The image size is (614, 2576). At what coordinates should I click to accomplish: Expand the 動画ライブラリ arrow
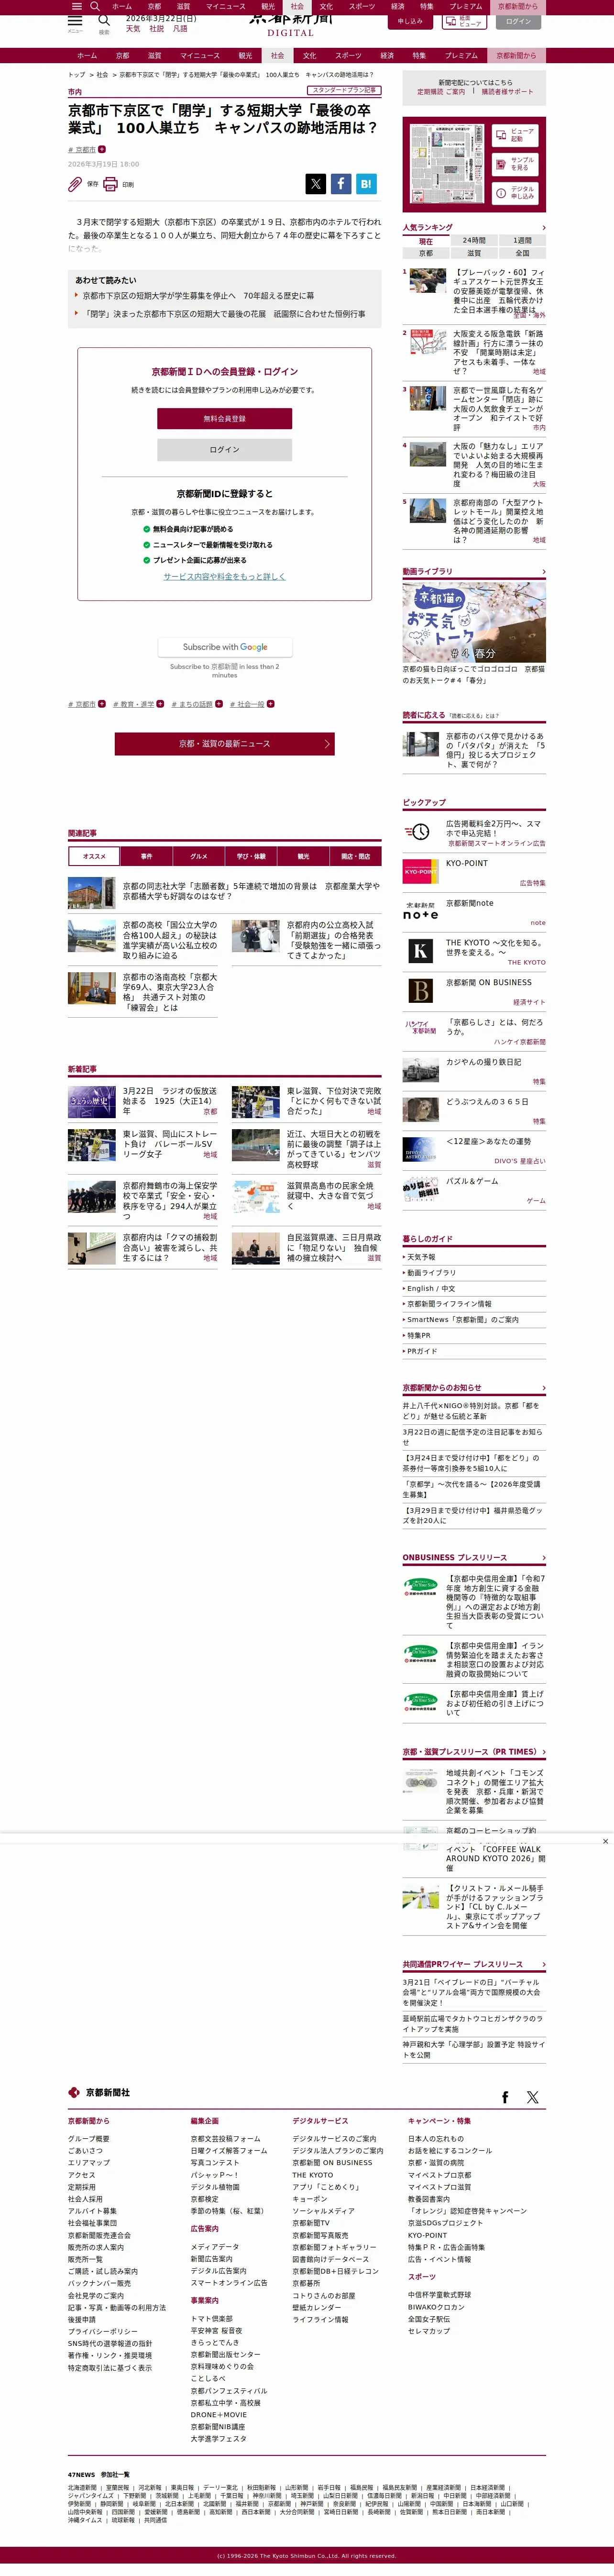tap(543, 572)
